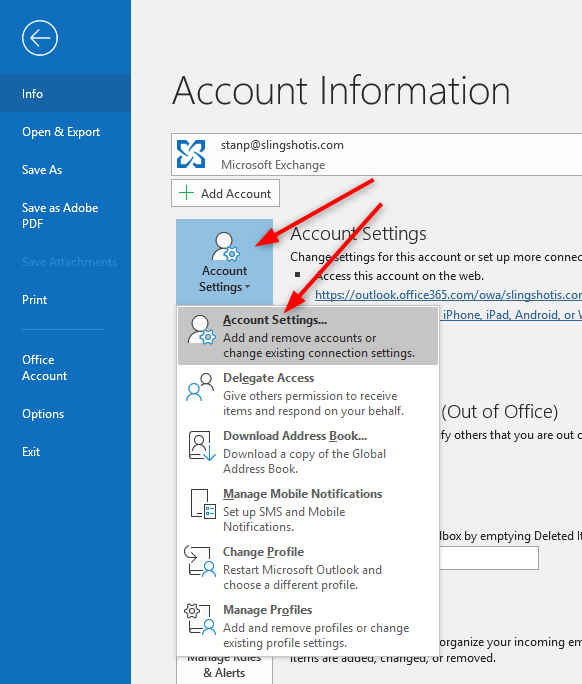Click the icon beside Account Settings... menu entry
The image size is (582, 684).
[201, 330]
